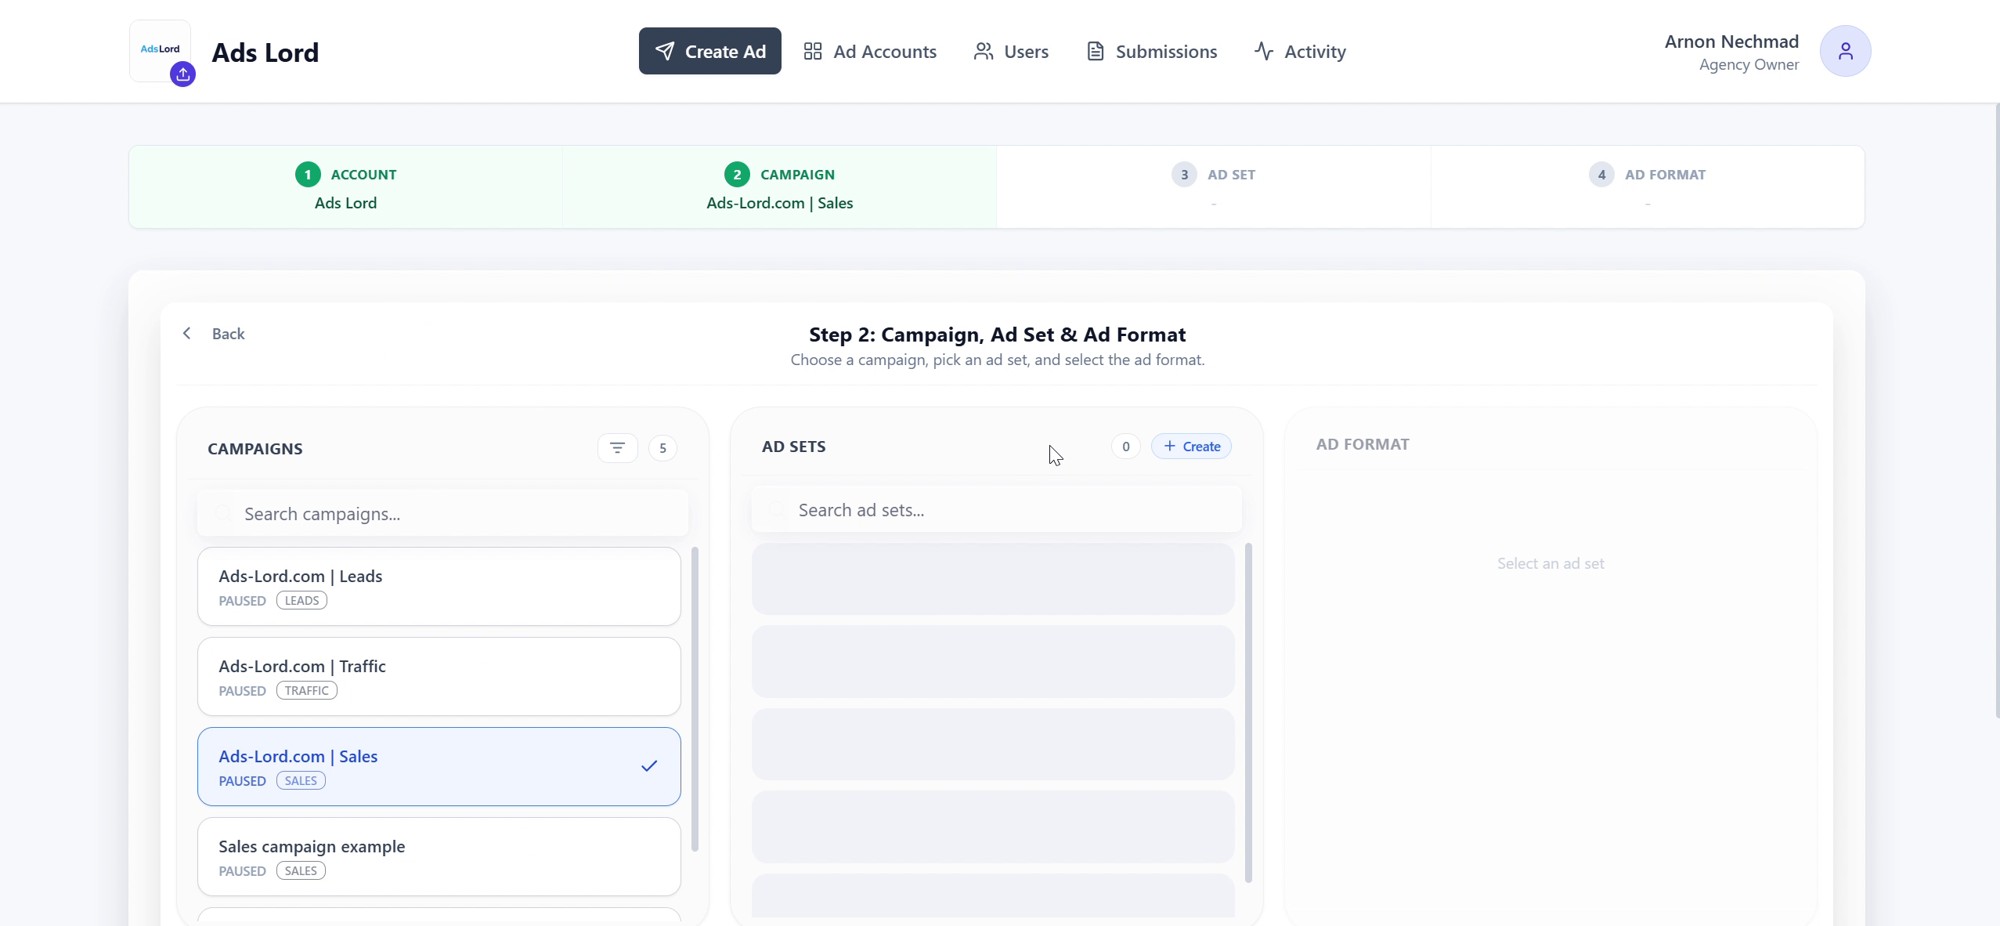
Task: Click the Users people icon
Action: point(984,51)
